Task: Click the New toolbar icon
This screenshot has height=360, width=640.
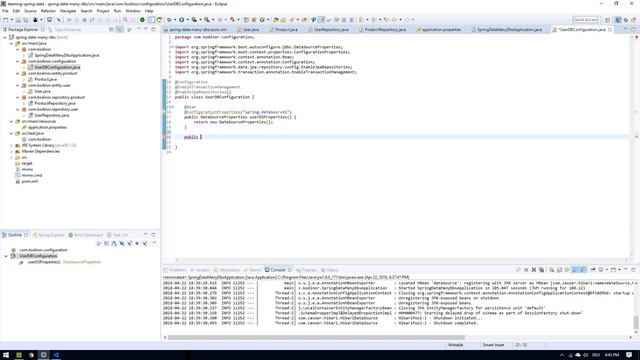Action: [x=6, y=20]
